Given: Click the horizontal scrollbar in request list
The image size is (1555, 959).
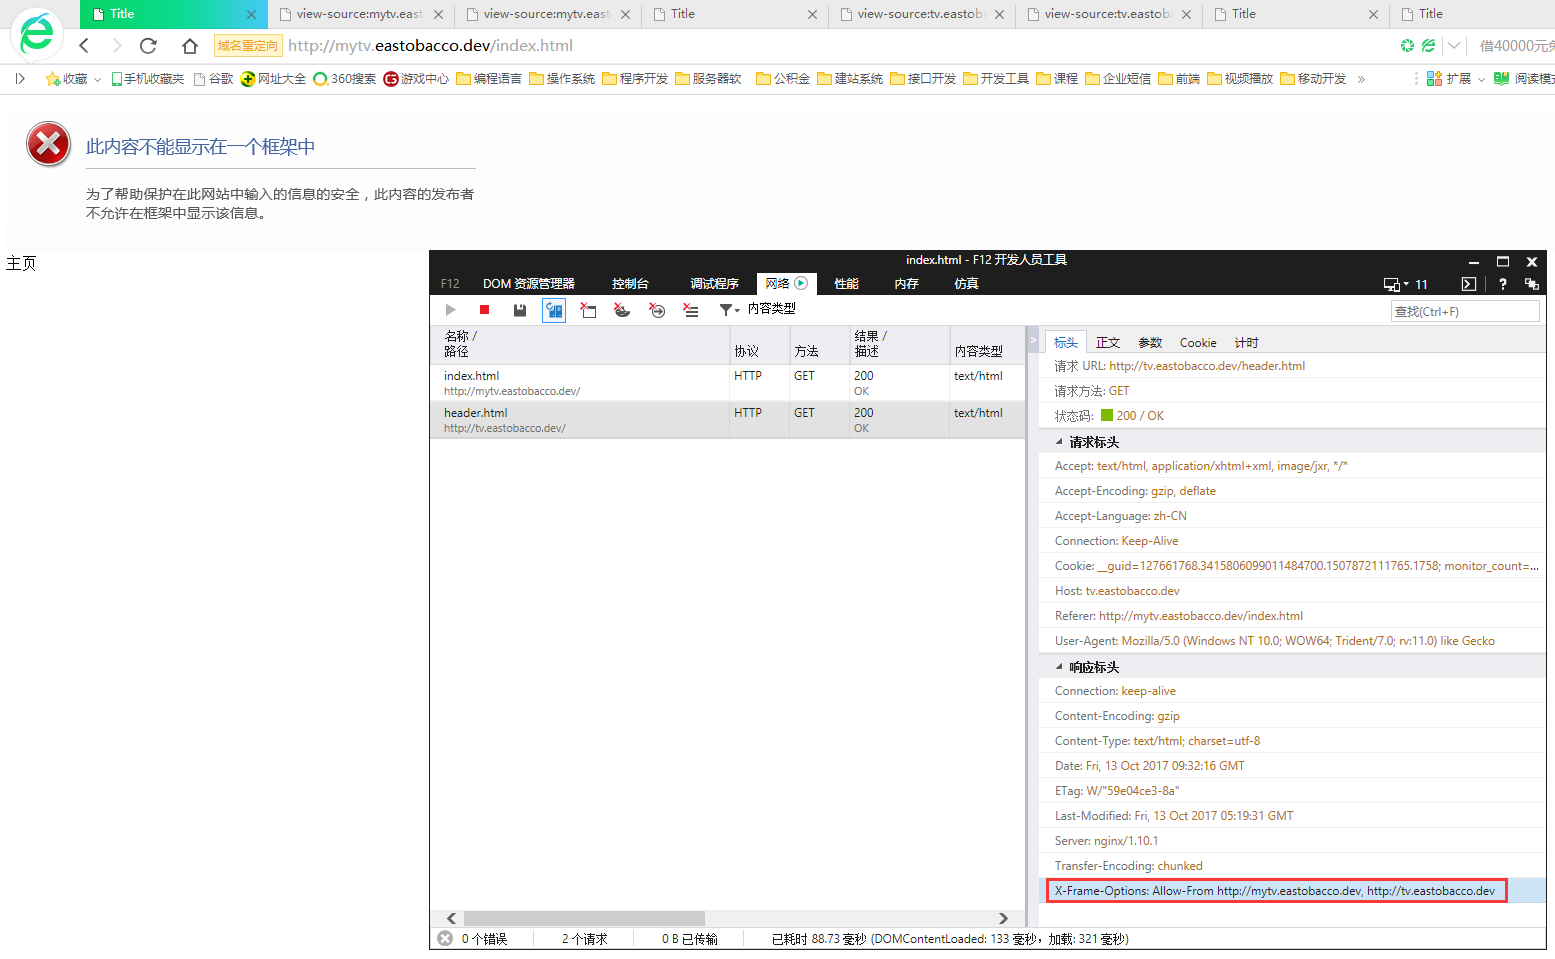Looking at the screenshot, I should pos(584,918).
